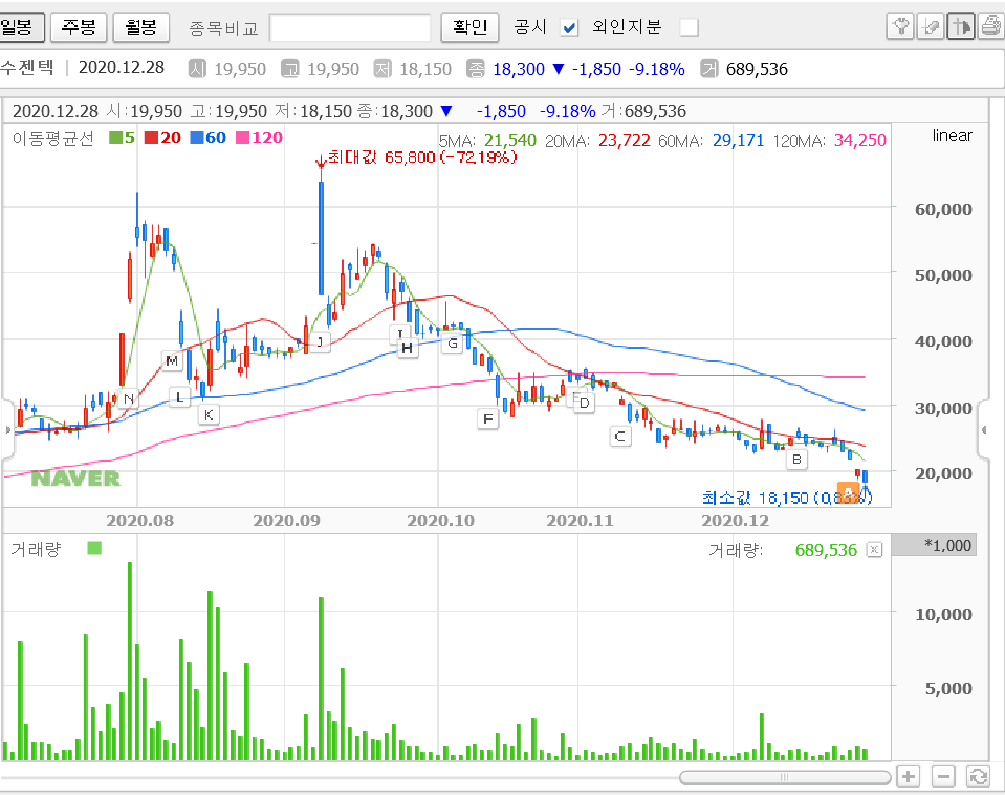Zoom in with the plus button
Viewport: 1005px width, 795px height.
tap(908, 776)
